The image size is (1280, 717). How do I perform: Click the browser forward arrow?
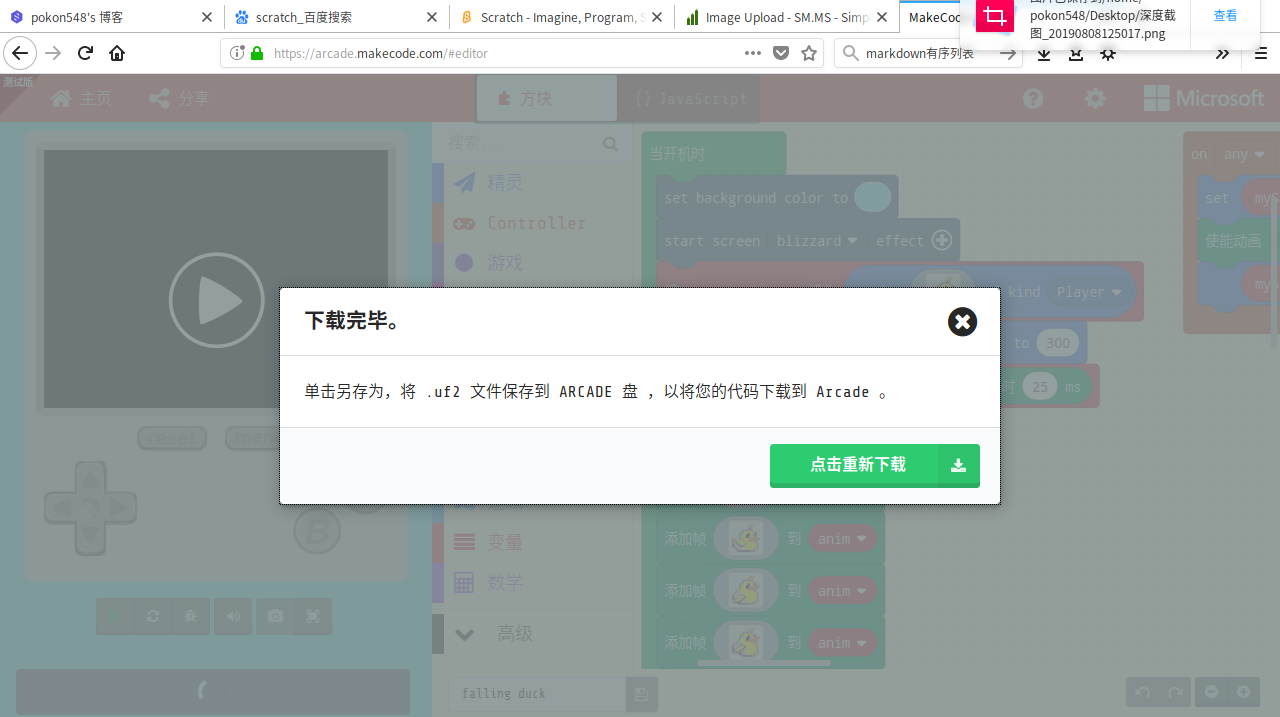pos(53,53)
